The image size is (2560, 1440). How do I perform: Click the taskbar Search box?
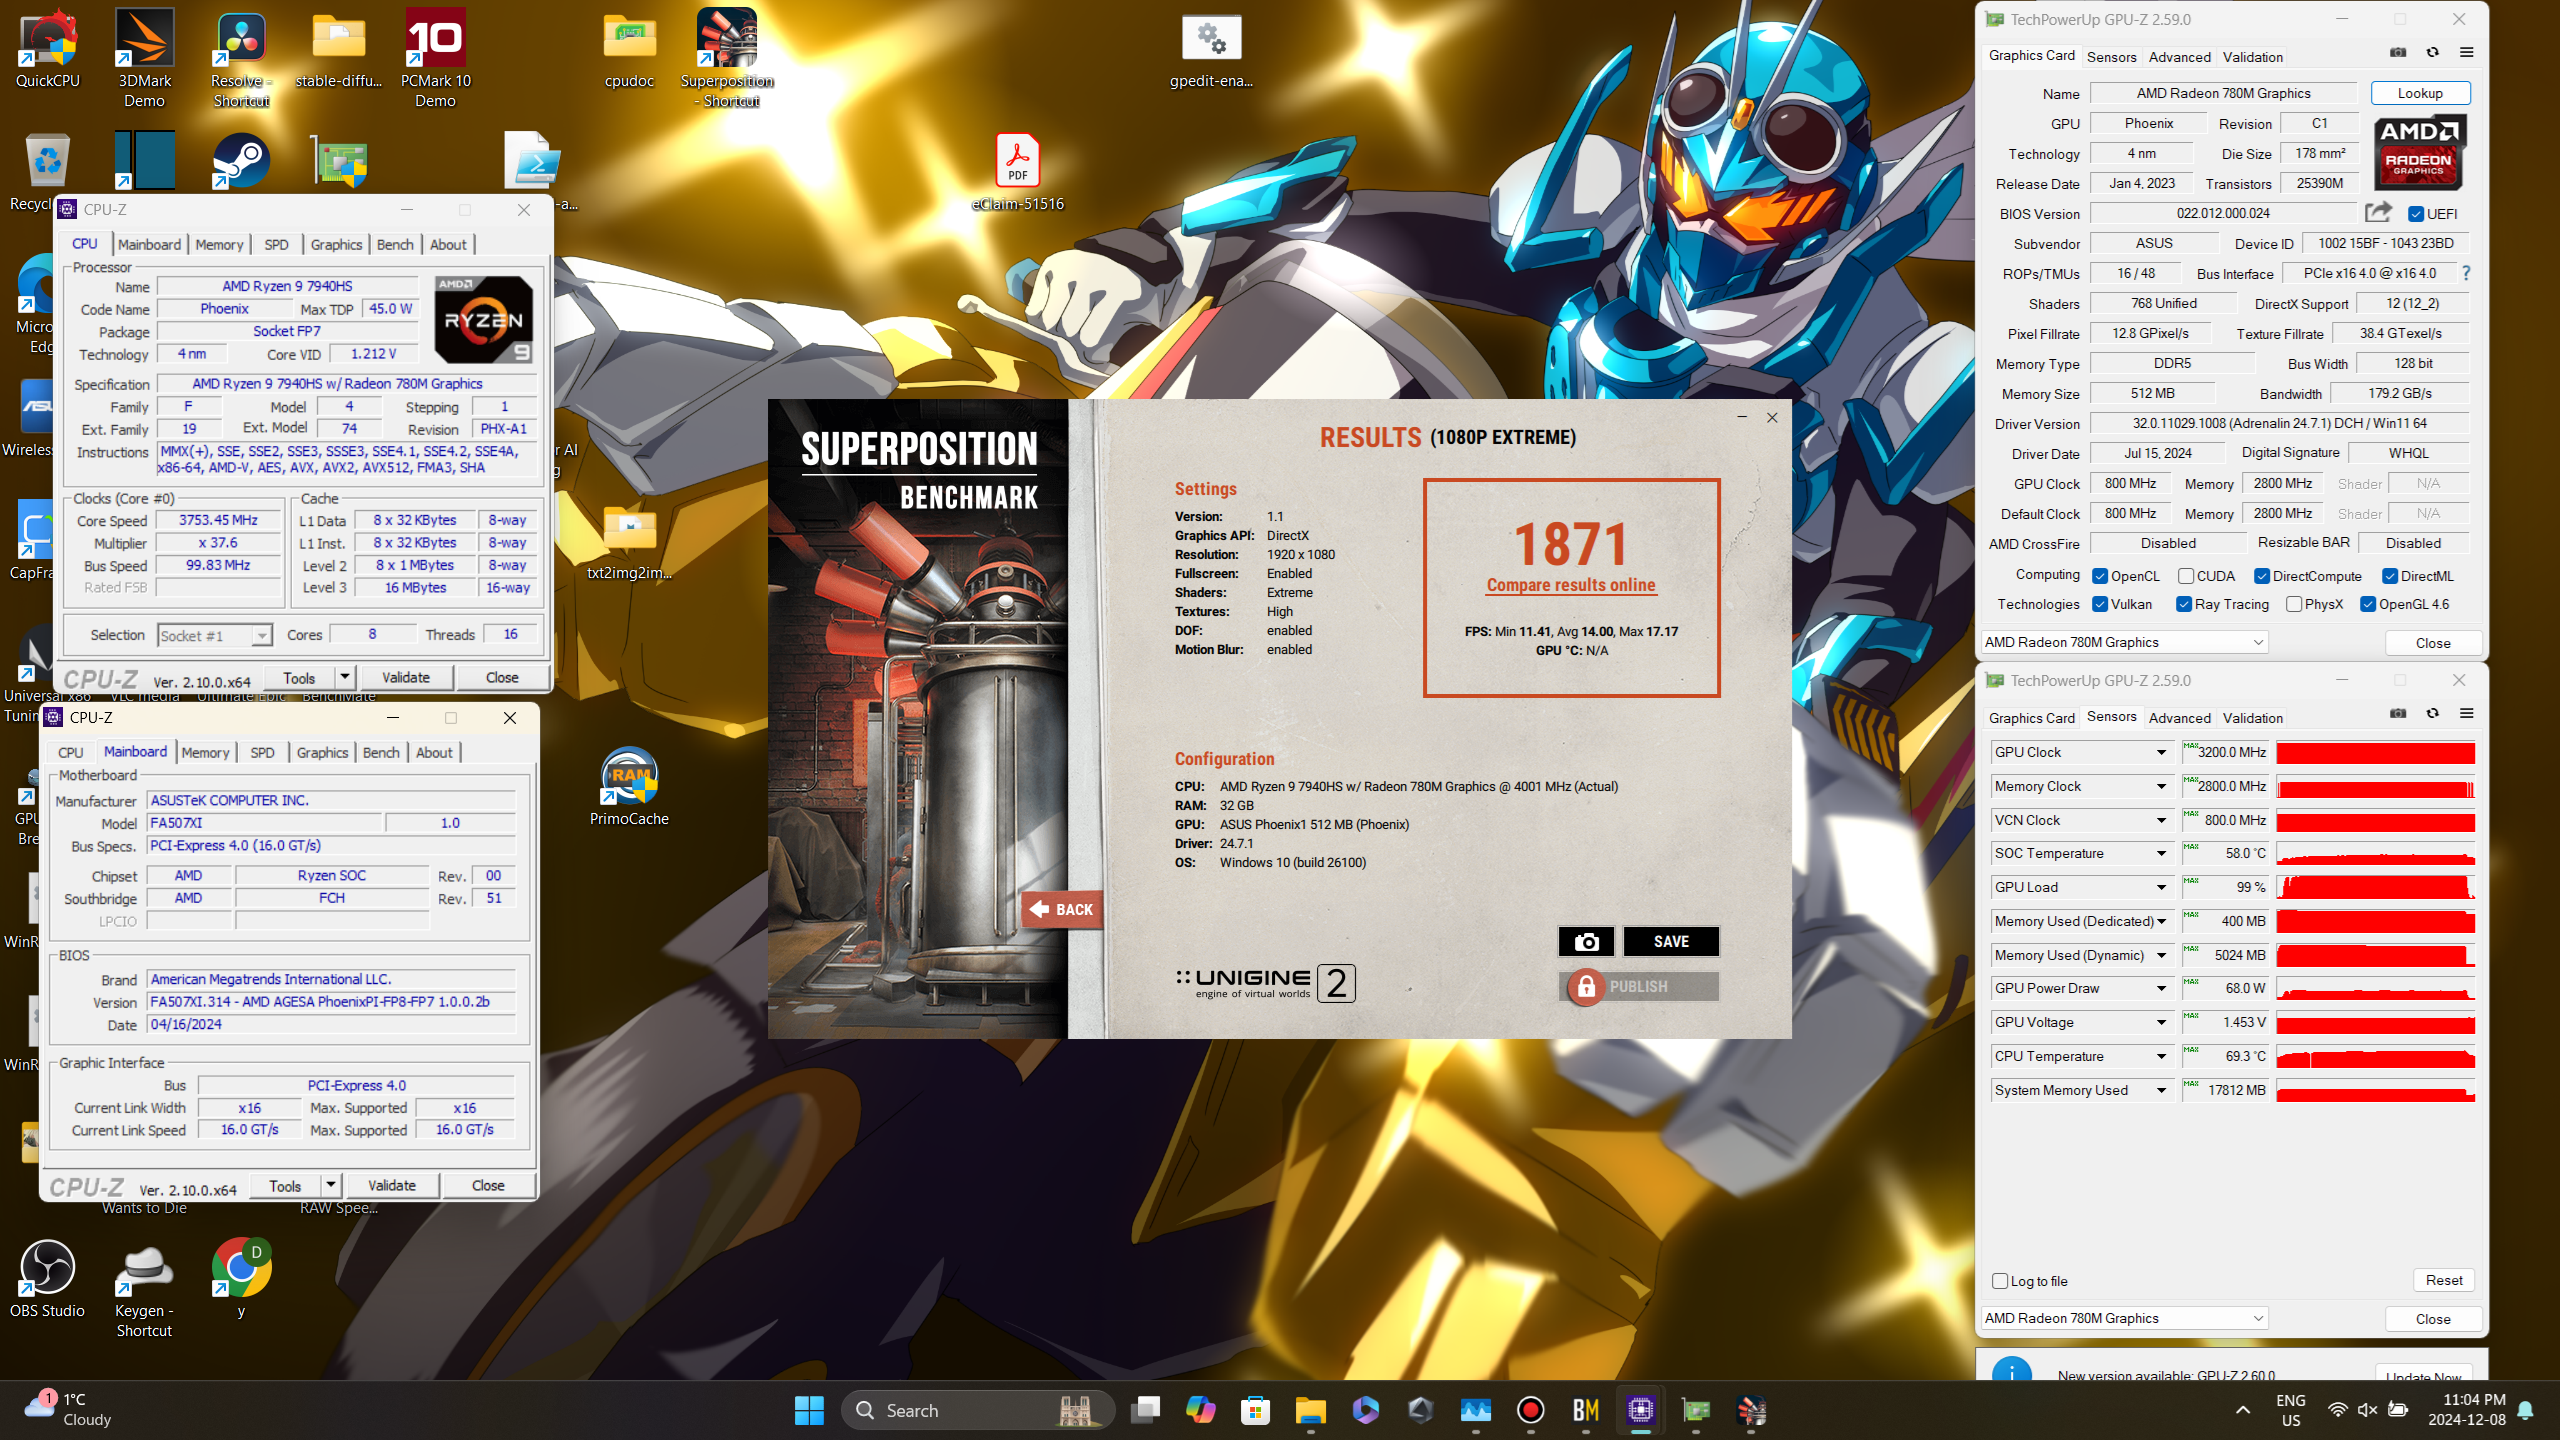point(978,1410)
